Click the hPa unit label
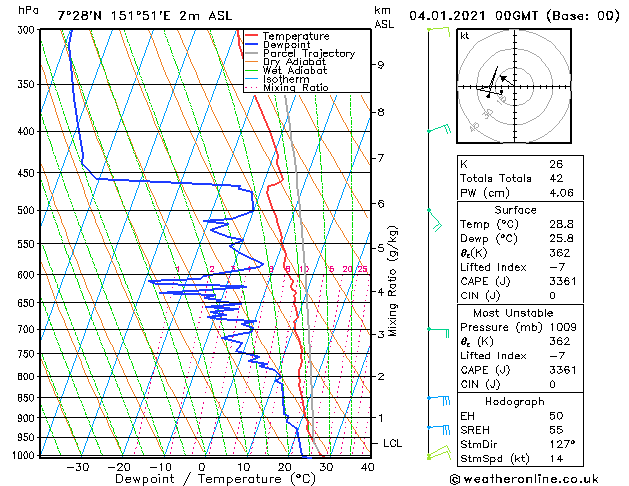The width and height of the screenshot is (629, 486). click(x=28, y=10)
